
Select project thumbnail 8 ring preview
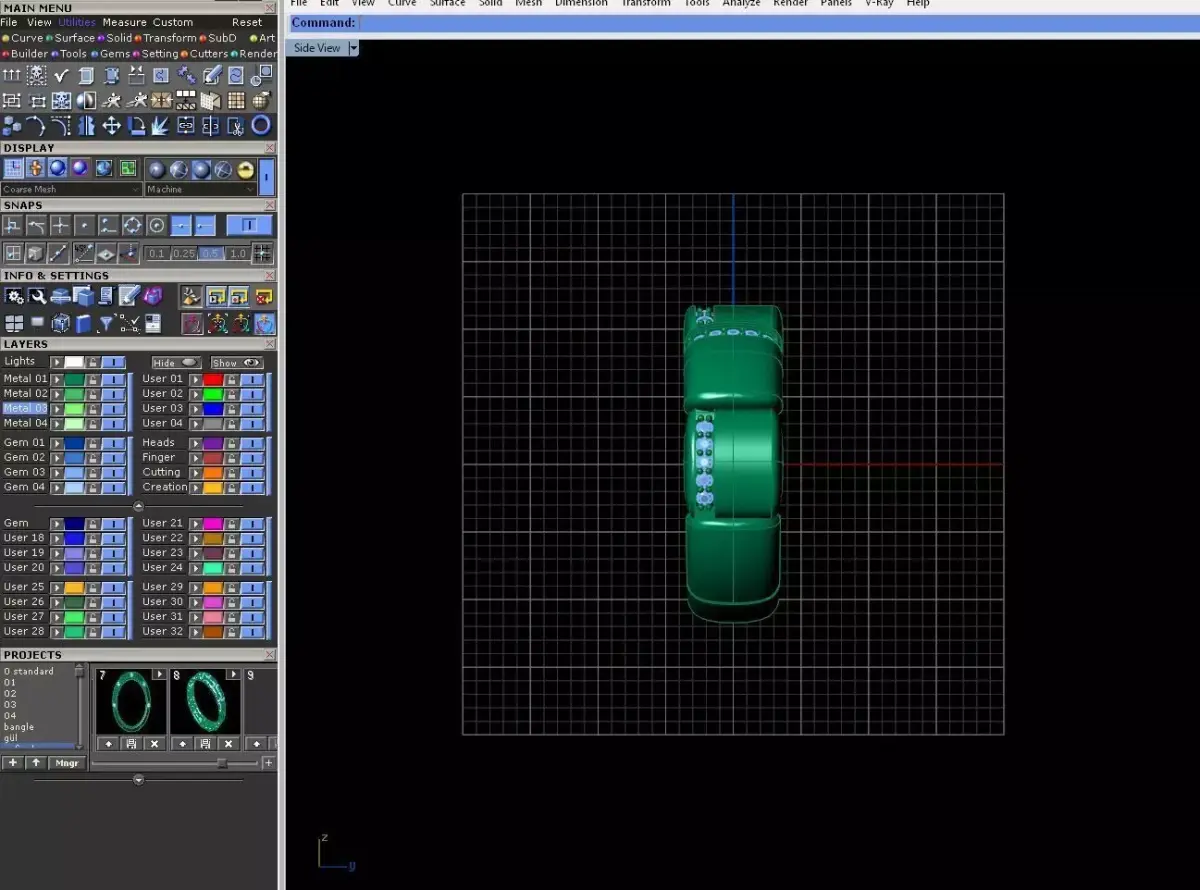205,702
